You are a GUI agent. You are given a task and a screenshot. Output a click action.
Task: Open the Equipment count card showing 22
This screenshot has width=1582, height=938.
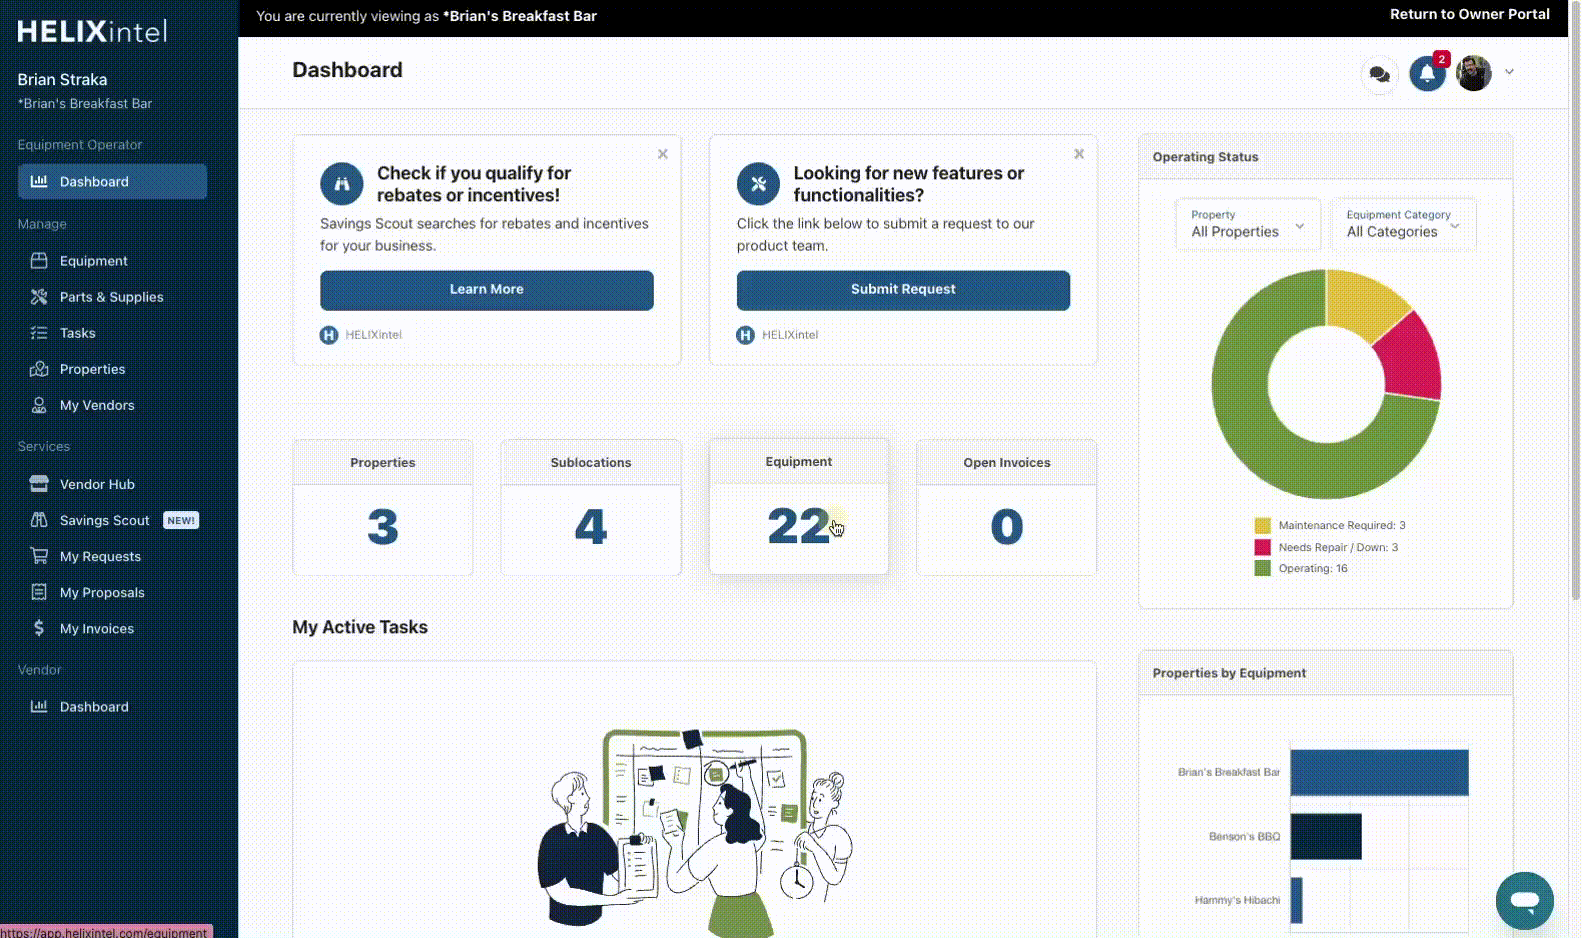click(798, 507)
